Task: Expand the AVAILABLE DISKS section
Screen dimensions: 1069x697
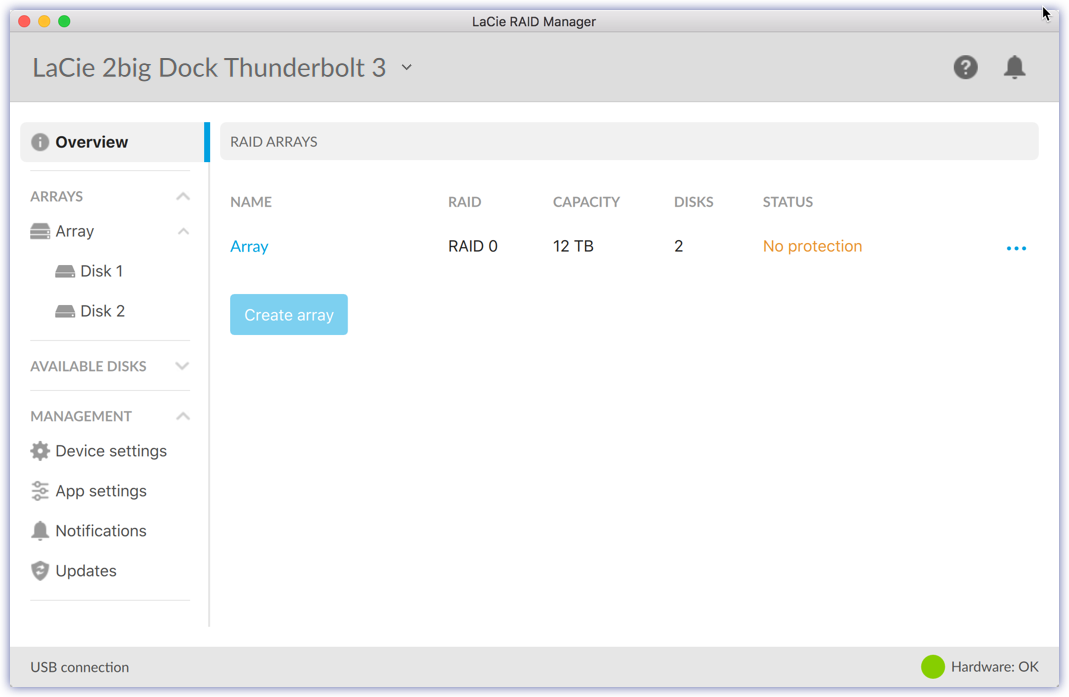Action: point(183,366)
